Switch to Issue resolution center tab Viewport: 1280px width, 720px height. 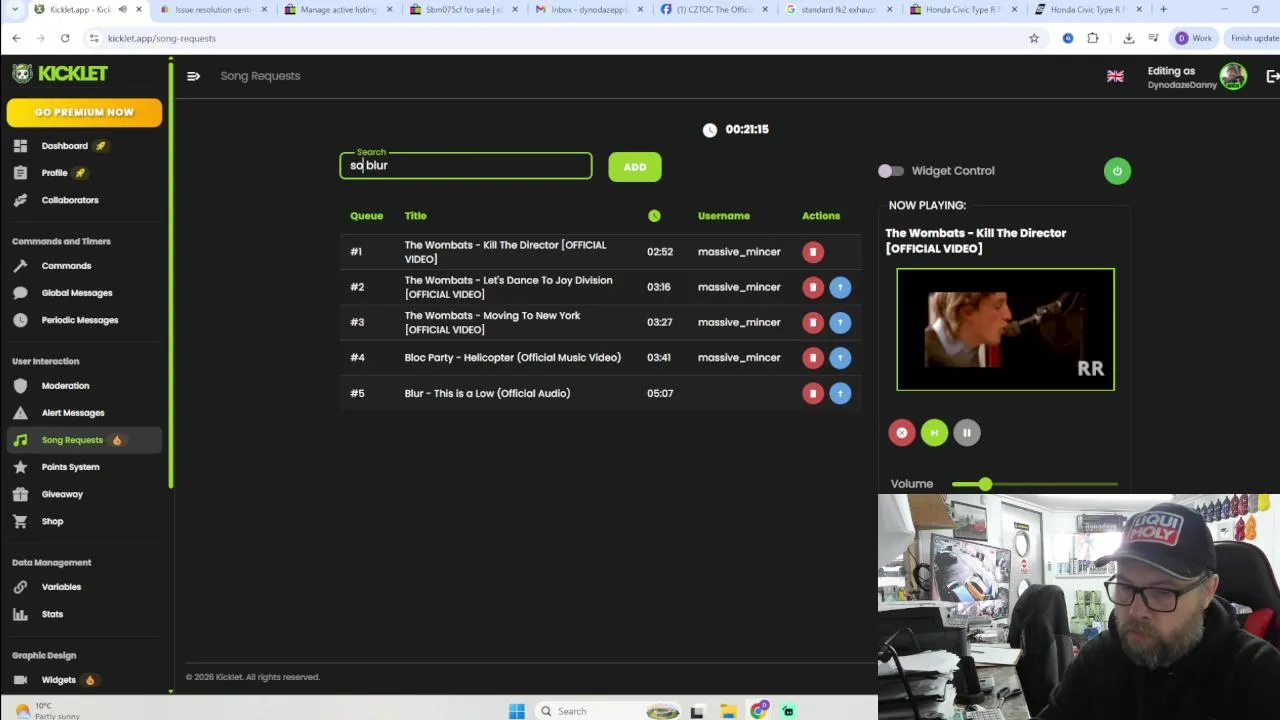212,10
